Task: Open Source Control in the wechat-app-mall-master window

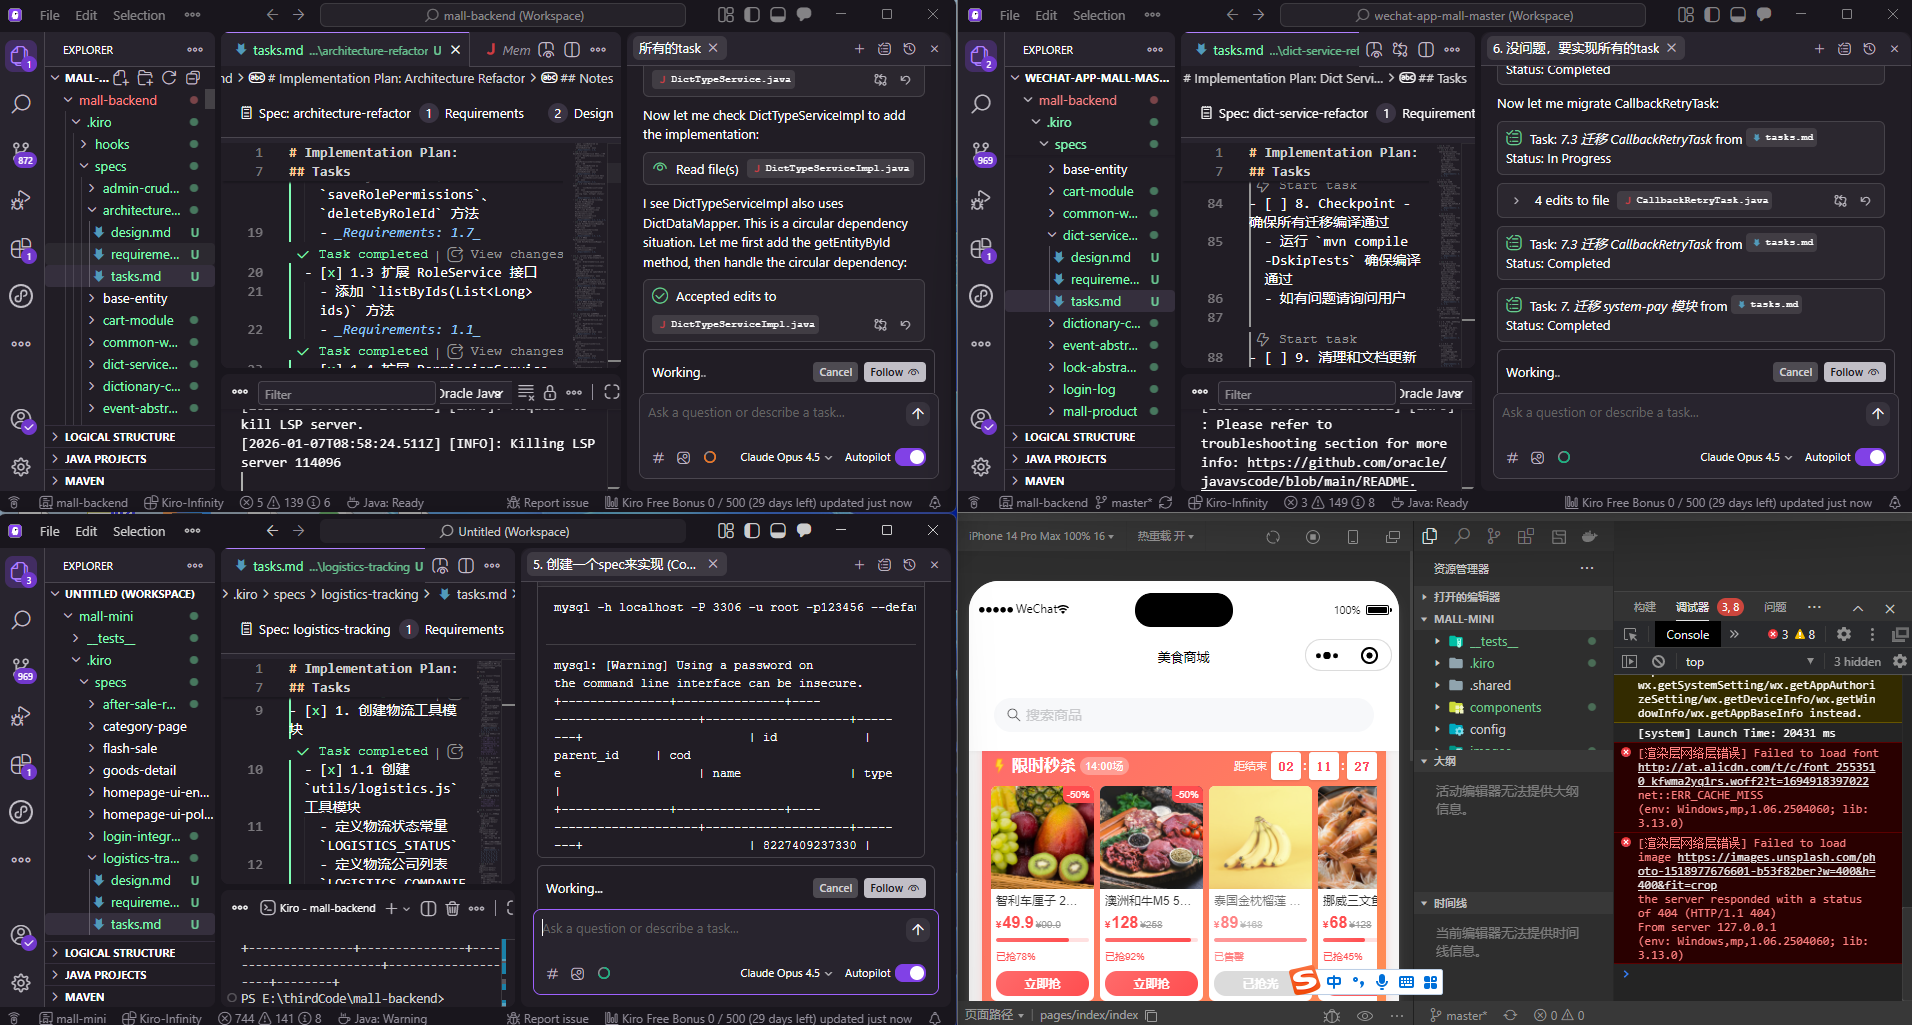Action: (x=981, y=151)
